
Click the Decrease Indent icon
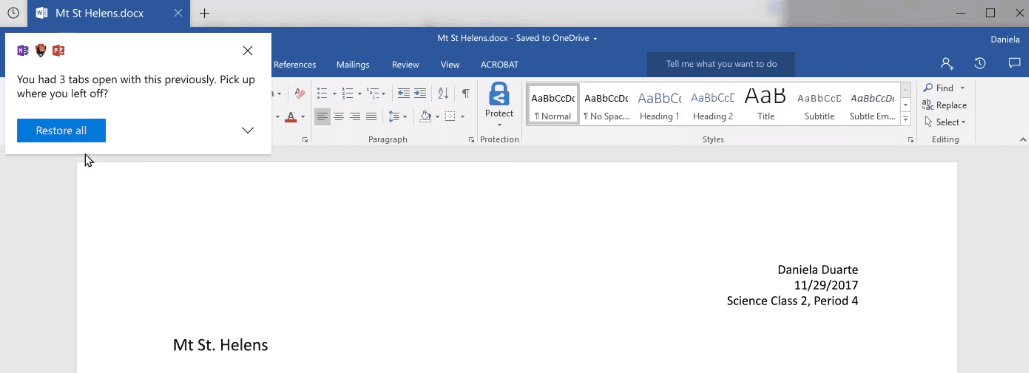[x=404, y=93]
